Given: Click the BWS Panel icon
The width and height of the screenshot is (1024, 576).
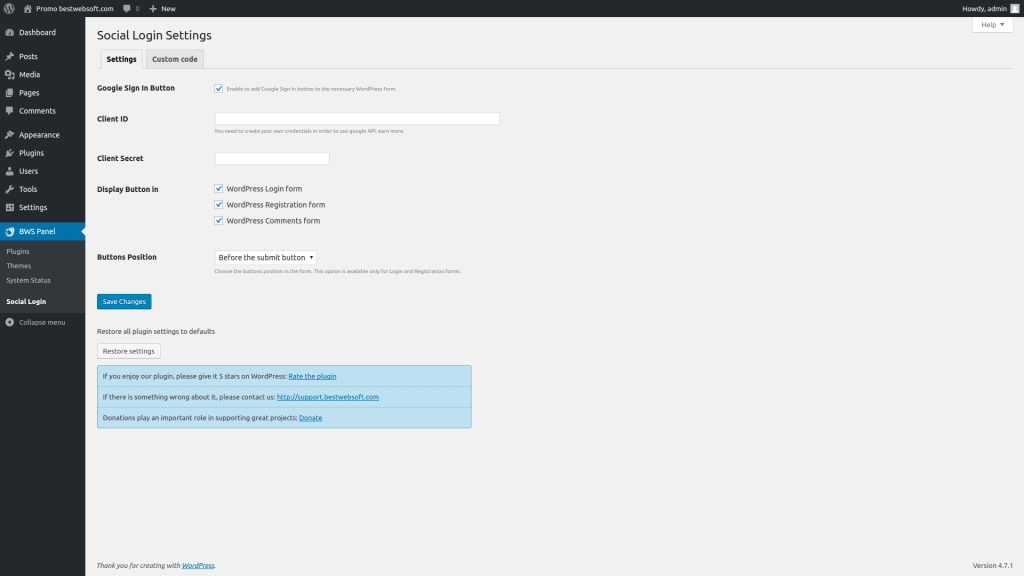Looking at the screenshot, I should click(x=10, y=231).
